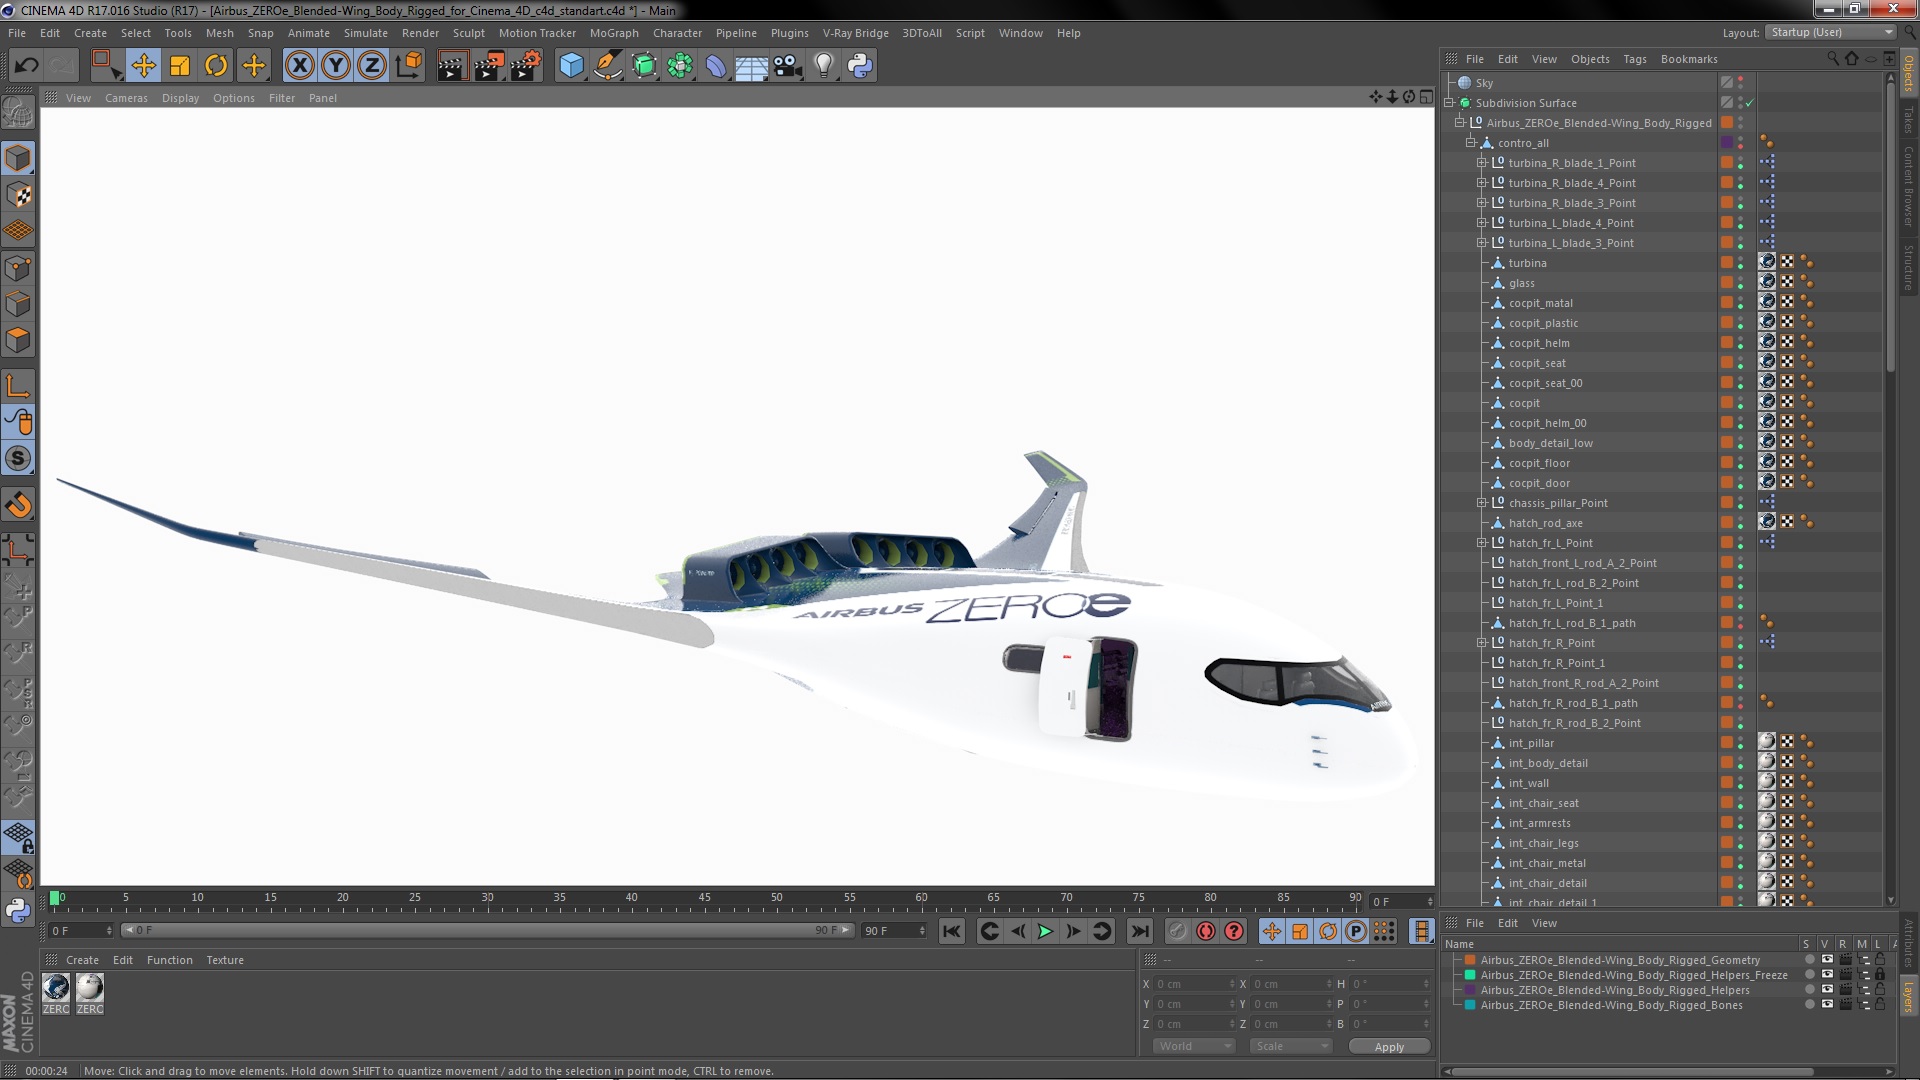
Task: Open Material Manager Create menu
Action: [x=82, y=960]
